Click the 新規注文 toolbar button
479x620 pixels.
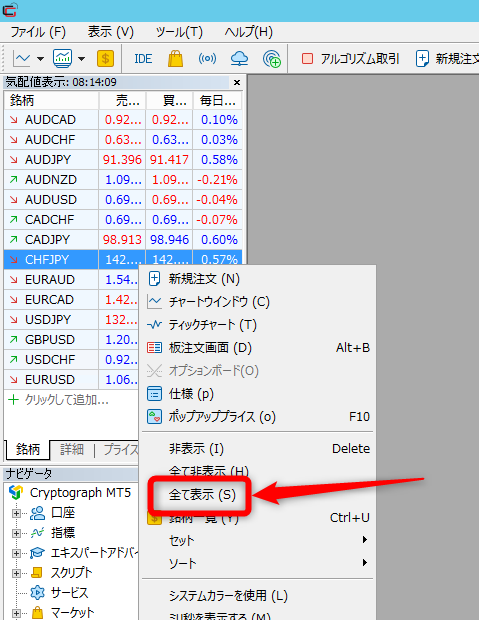coord(447,59)
